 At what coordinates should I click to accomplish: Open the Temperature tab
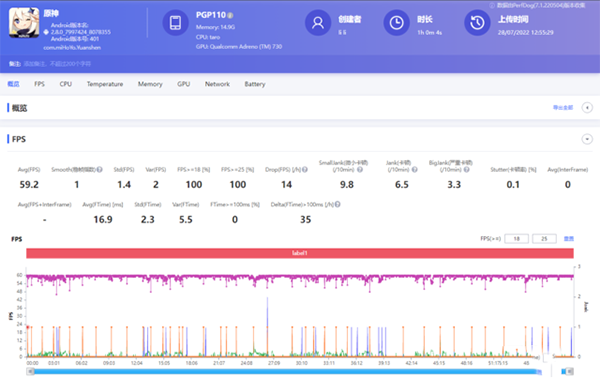point(105,84)
